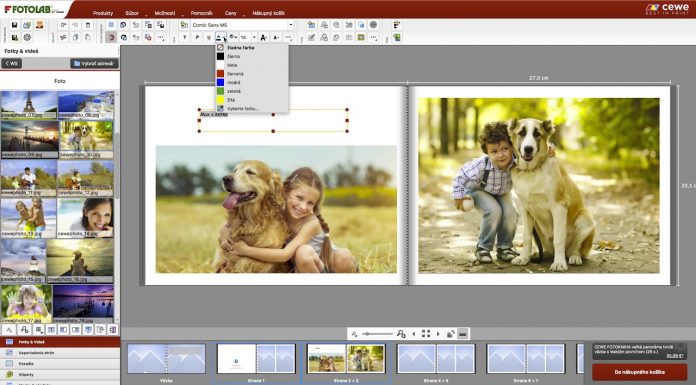Click the far-right green toolbar icon in second row
Screen dimensions: 696x385
[x=396, y=38]
